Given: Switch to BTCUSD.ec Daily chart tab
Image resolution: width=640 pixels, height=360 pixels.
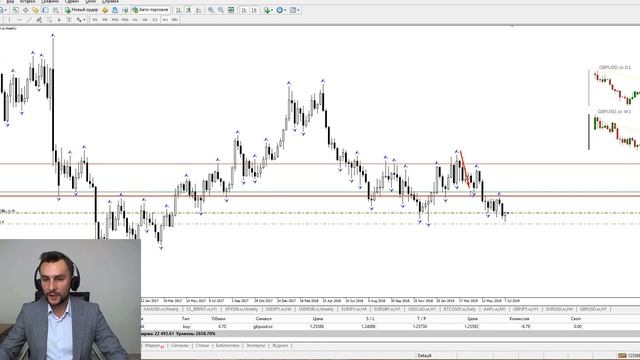Looking at the screenshot, I should 460,309.
